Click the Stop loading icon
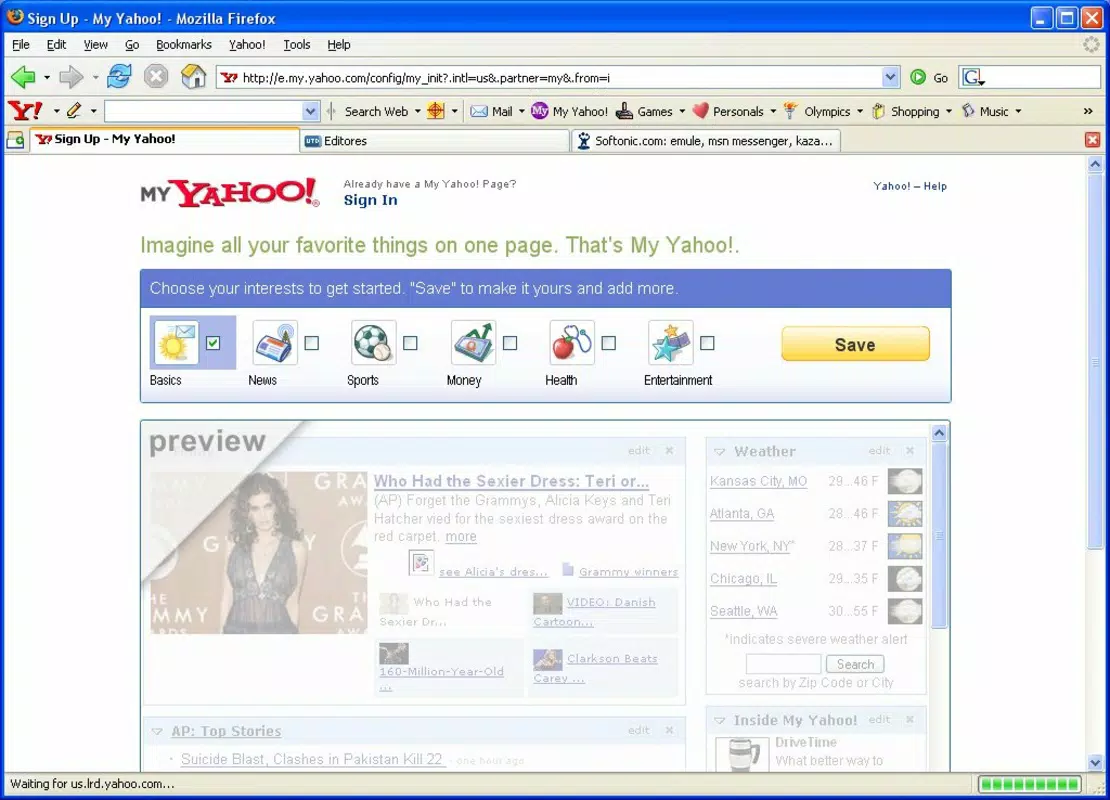This screenshot has width=1110, height=800. pos(156,76)
